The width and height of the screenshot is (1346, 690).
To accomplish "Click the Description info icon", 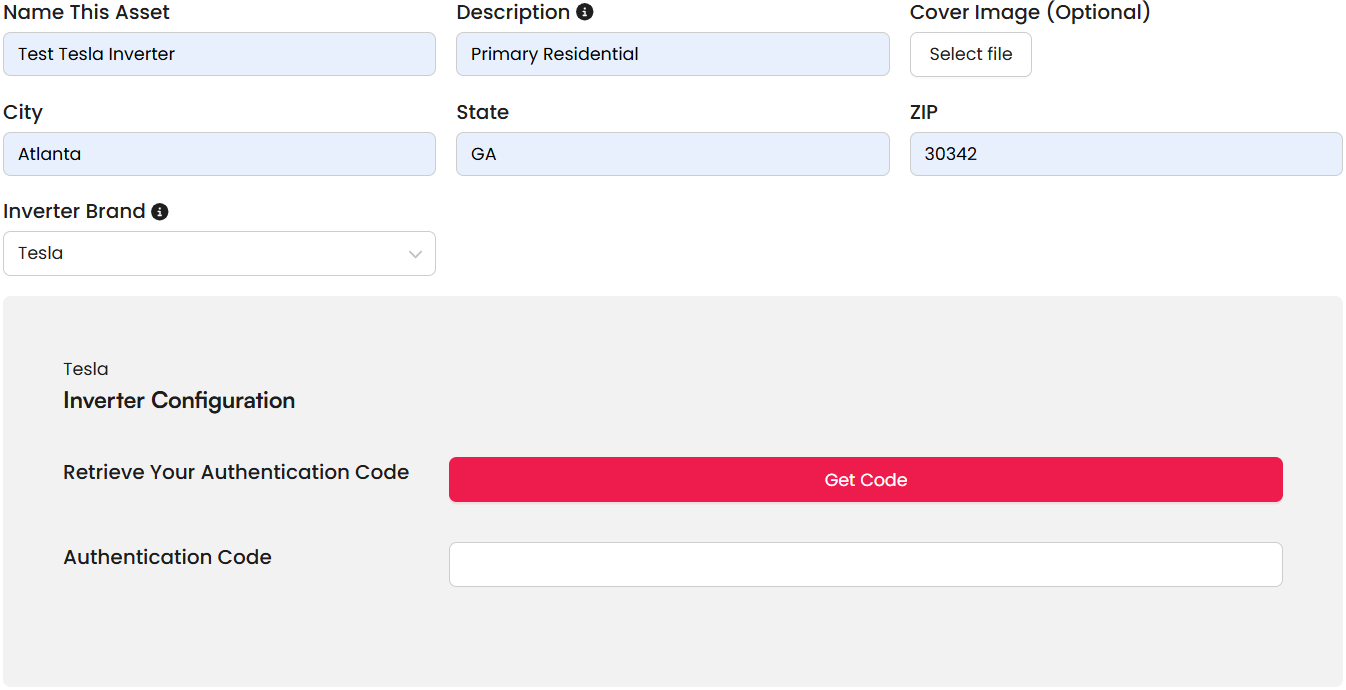I will (x=585, y=12).
